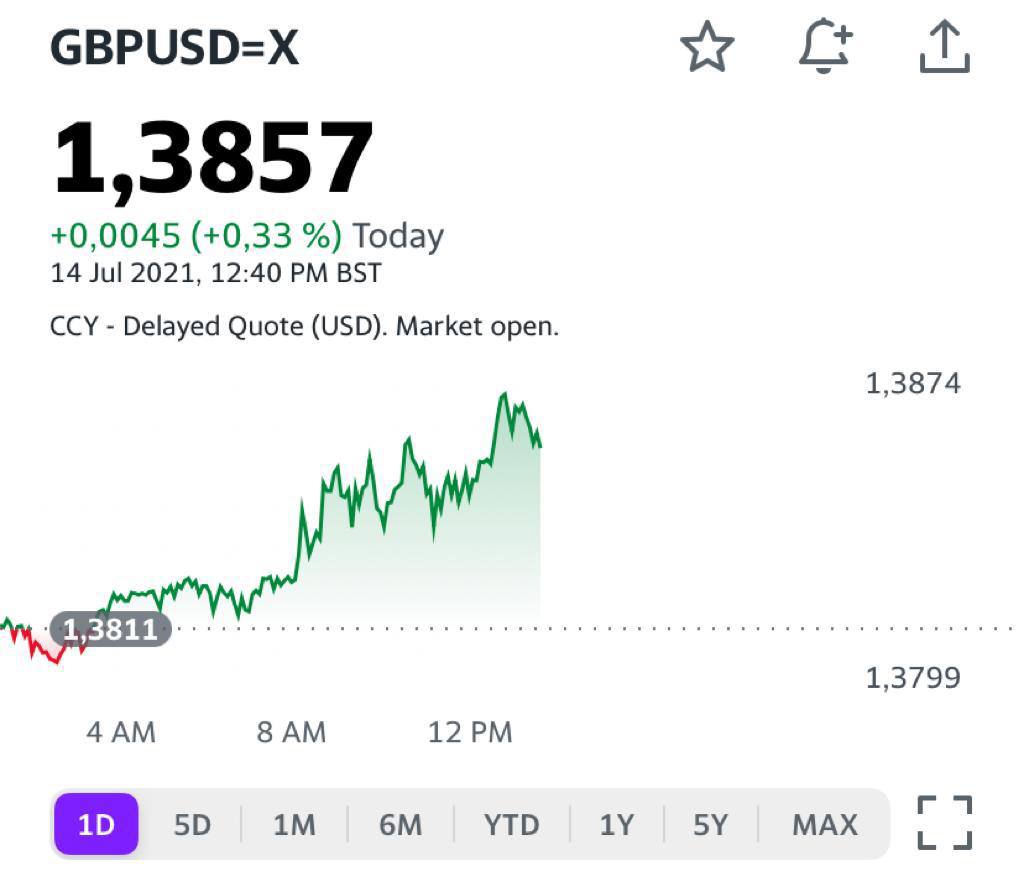Choose the 6M time range

[x=400, y=825]
